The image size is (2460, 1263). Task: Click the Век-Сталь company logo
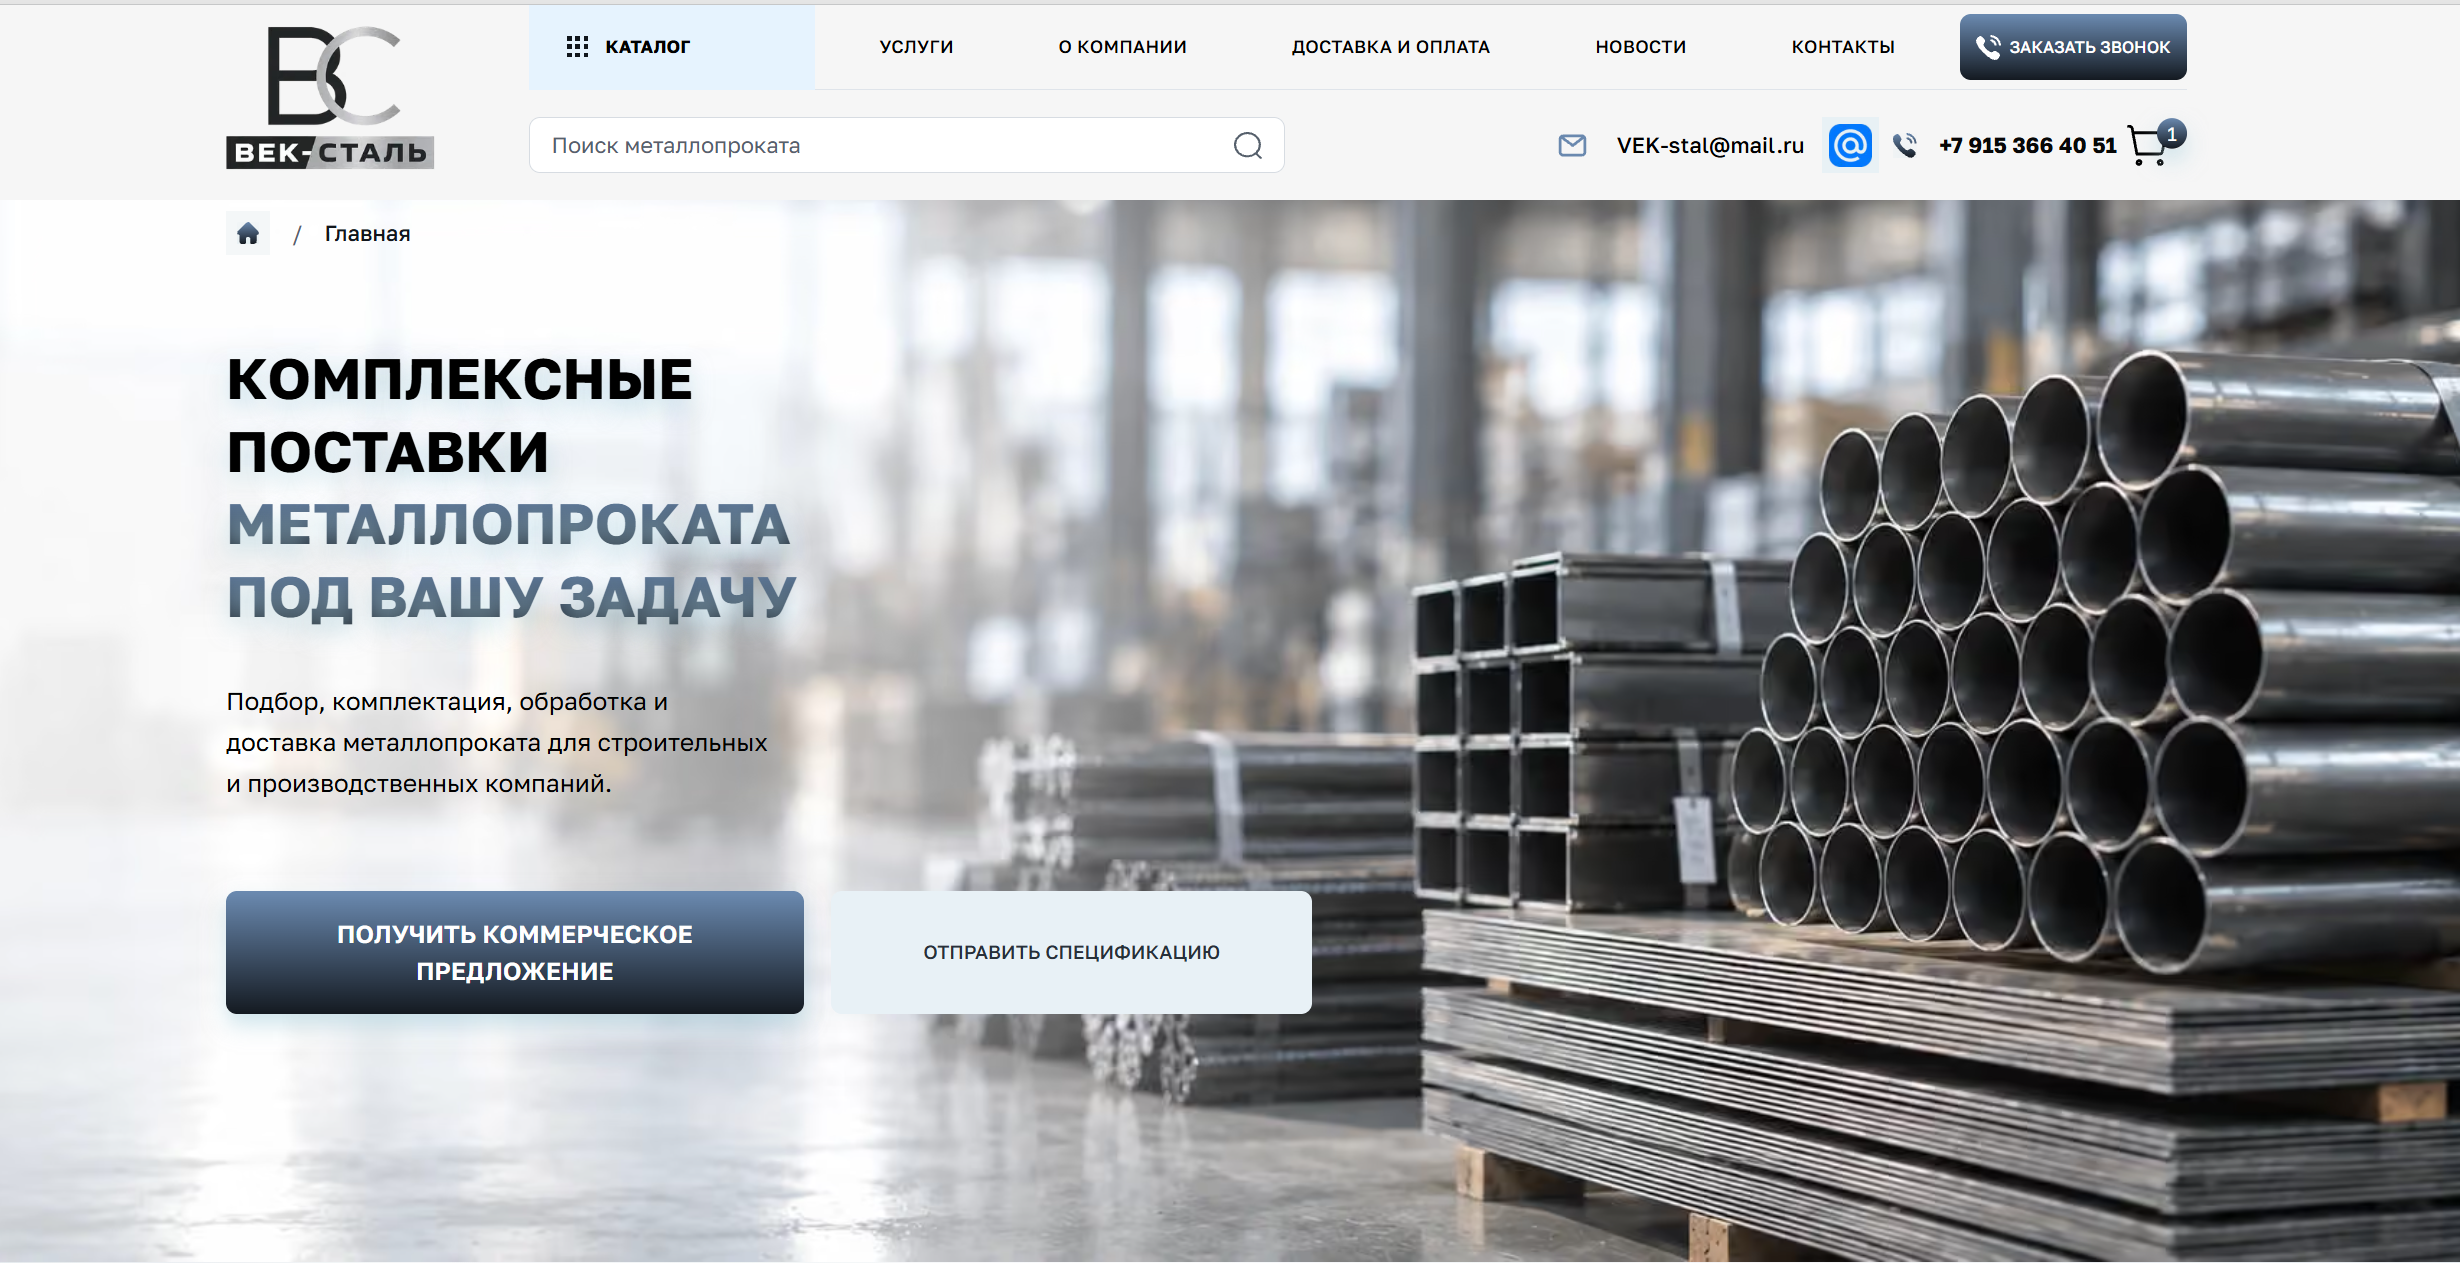click(330, 97)
